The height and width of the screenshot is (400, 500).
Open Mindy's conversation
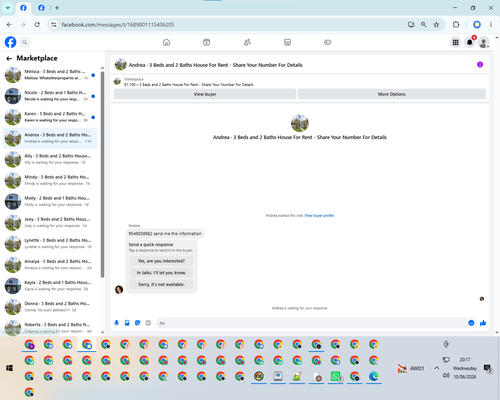50,180
